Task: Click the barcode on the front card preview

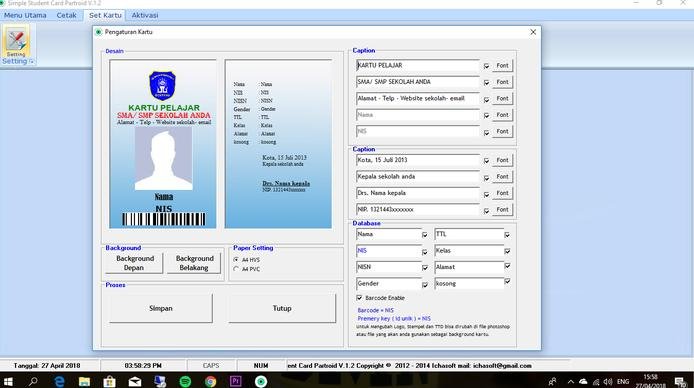Action: [164, 219]
